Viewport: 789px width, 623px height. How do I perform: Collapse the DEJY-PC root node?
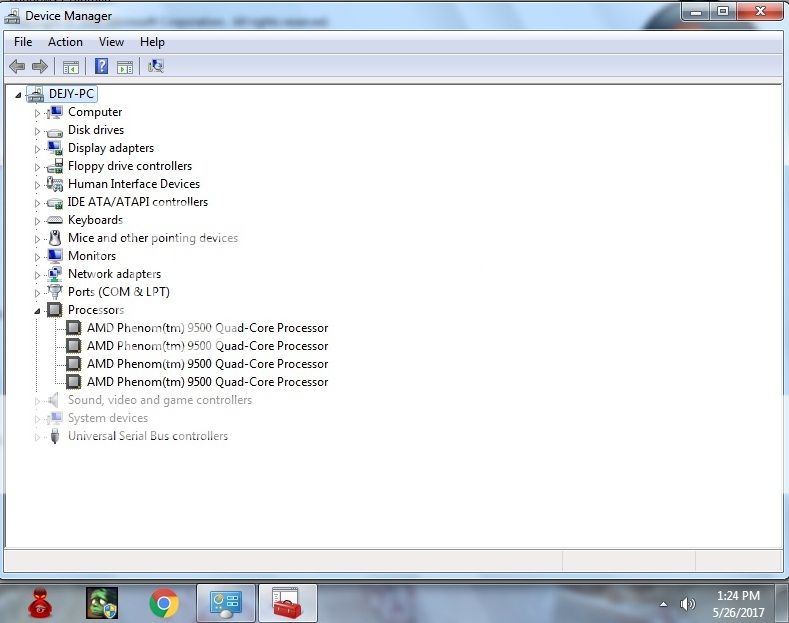(x=18, y=95)
